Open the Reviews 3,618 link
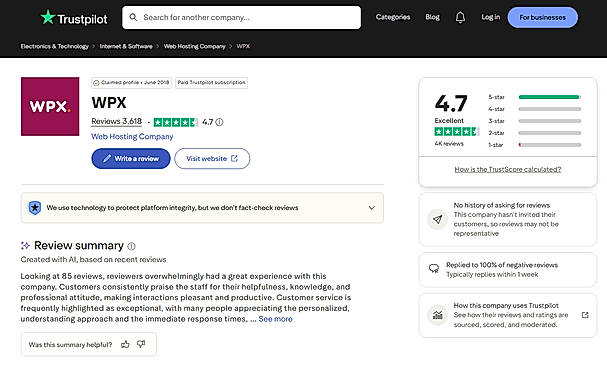Screen dimensions: 607x368 pyautogui.click(x=117, y=122)
